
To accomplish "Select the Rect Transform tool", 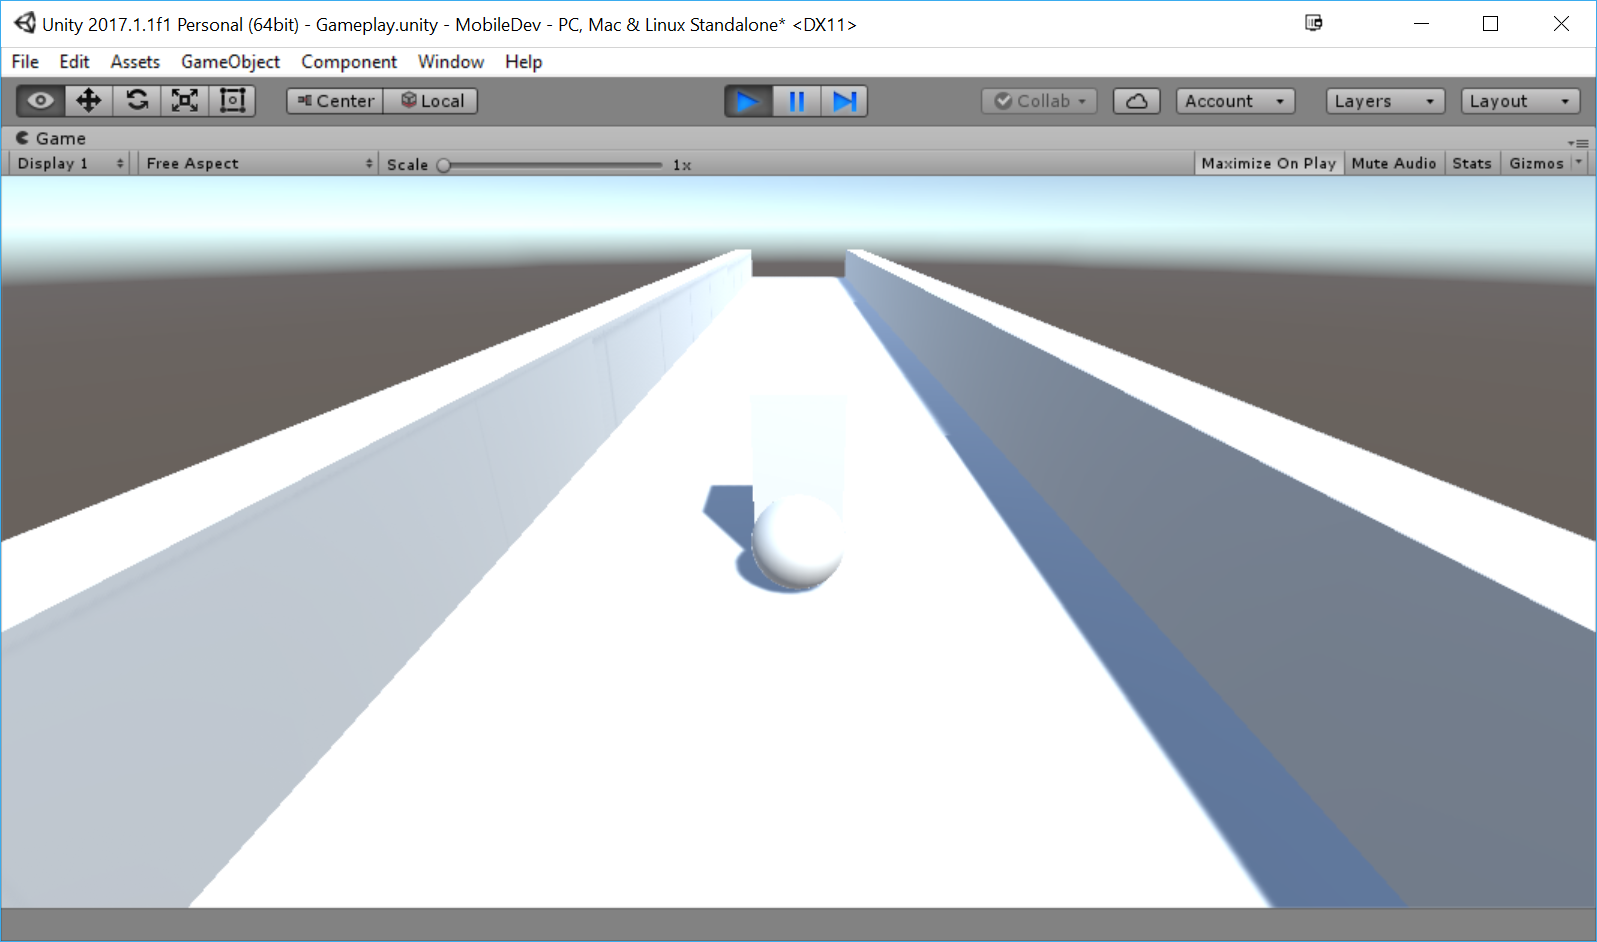I will point(233,101).
